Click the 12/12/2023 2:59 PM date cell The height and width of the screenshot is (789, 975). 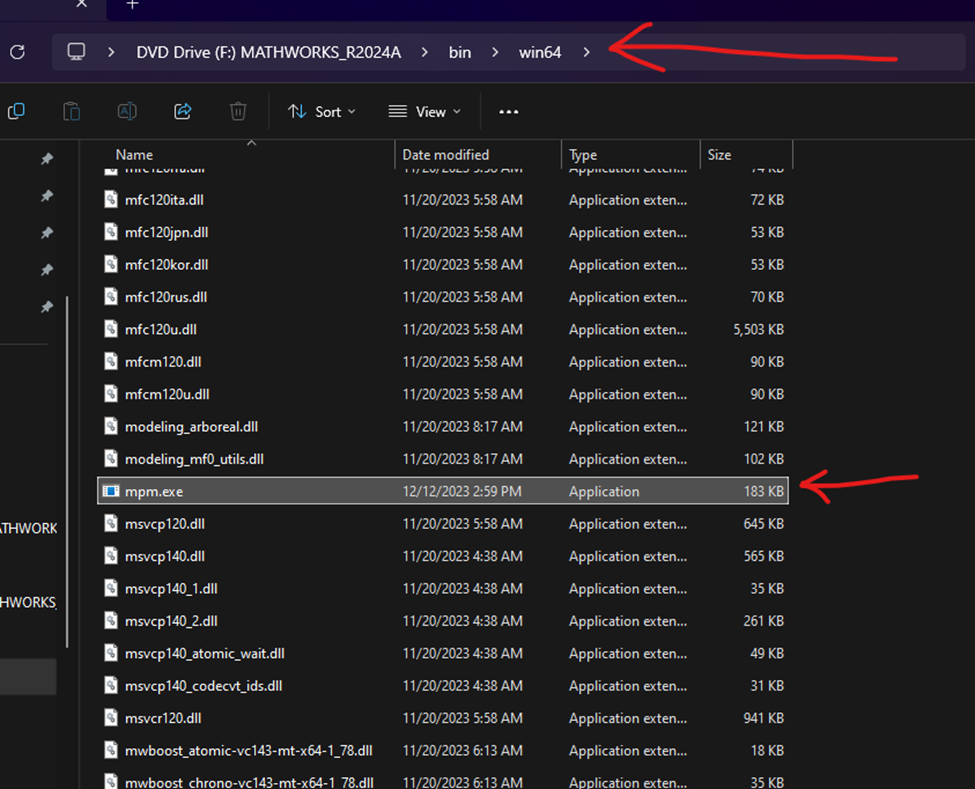pyautogui.click(x=462, y=491)
